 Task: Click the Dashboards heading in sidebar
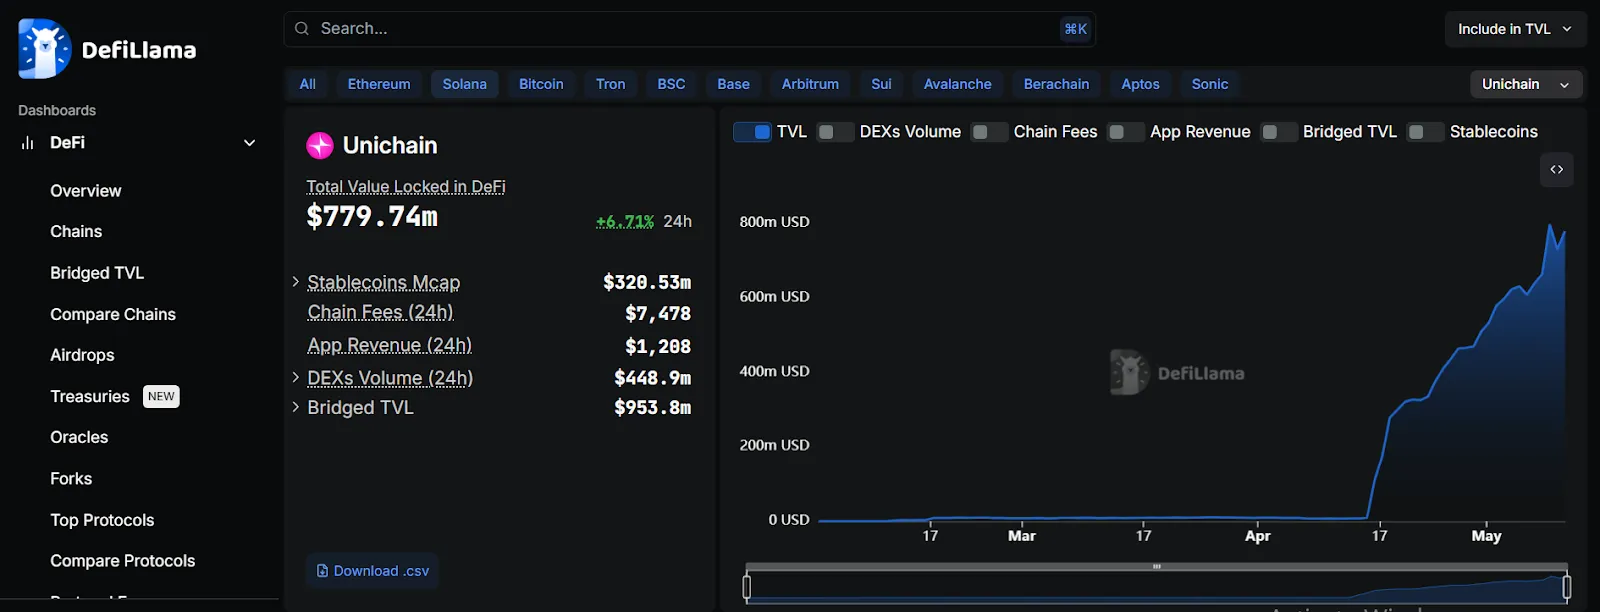click(x=57, y=110)
